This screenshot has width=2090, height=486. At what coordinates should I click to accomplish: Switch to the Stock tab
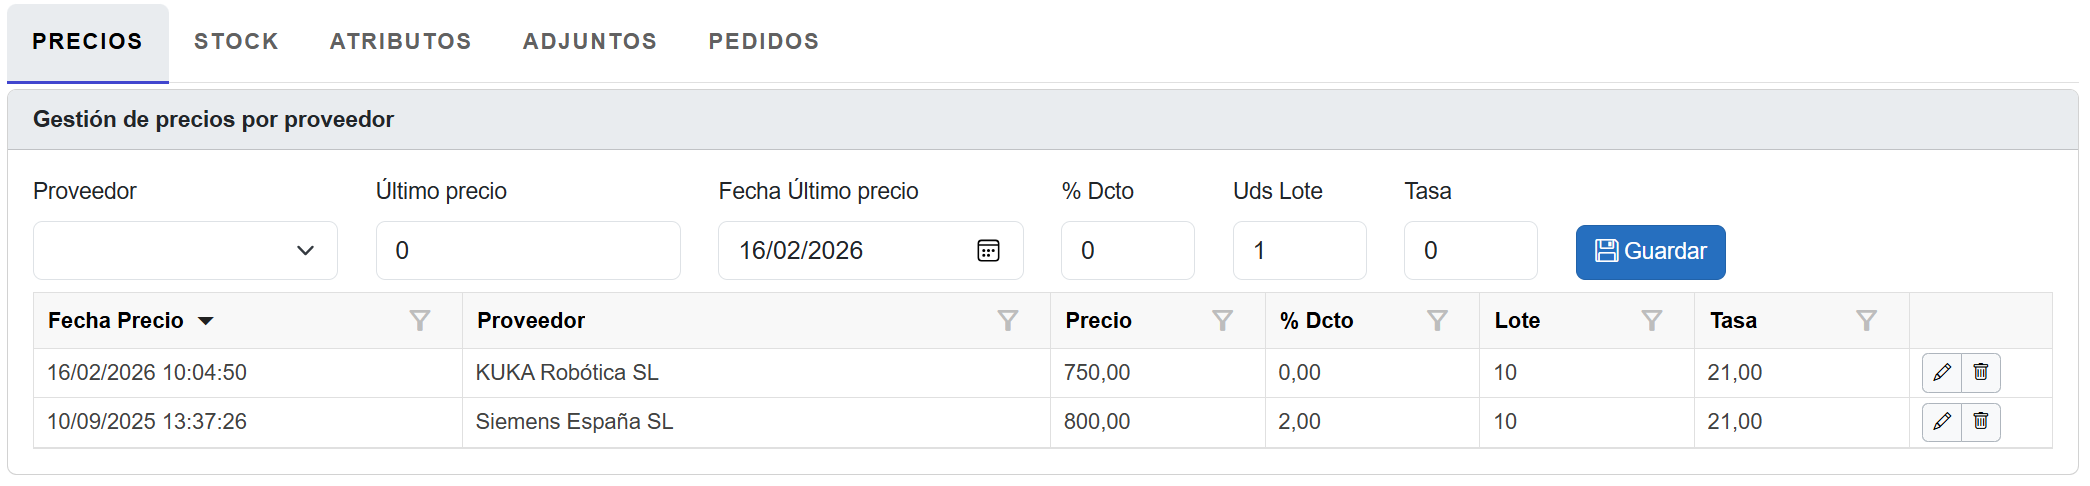point(236,42)
